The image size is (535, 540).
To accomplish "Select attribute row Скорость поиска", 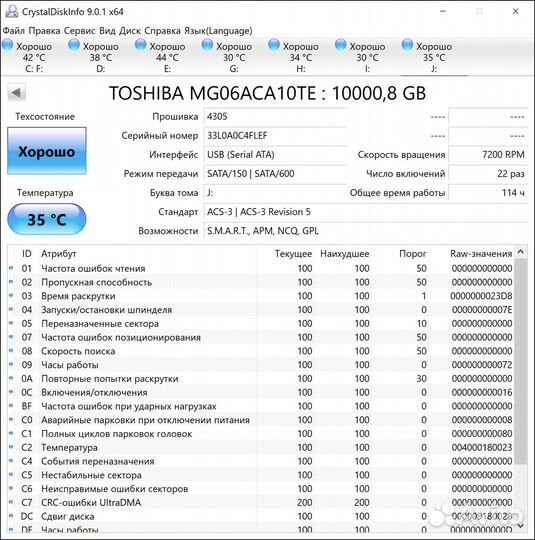I will click(x=261, y=351).
